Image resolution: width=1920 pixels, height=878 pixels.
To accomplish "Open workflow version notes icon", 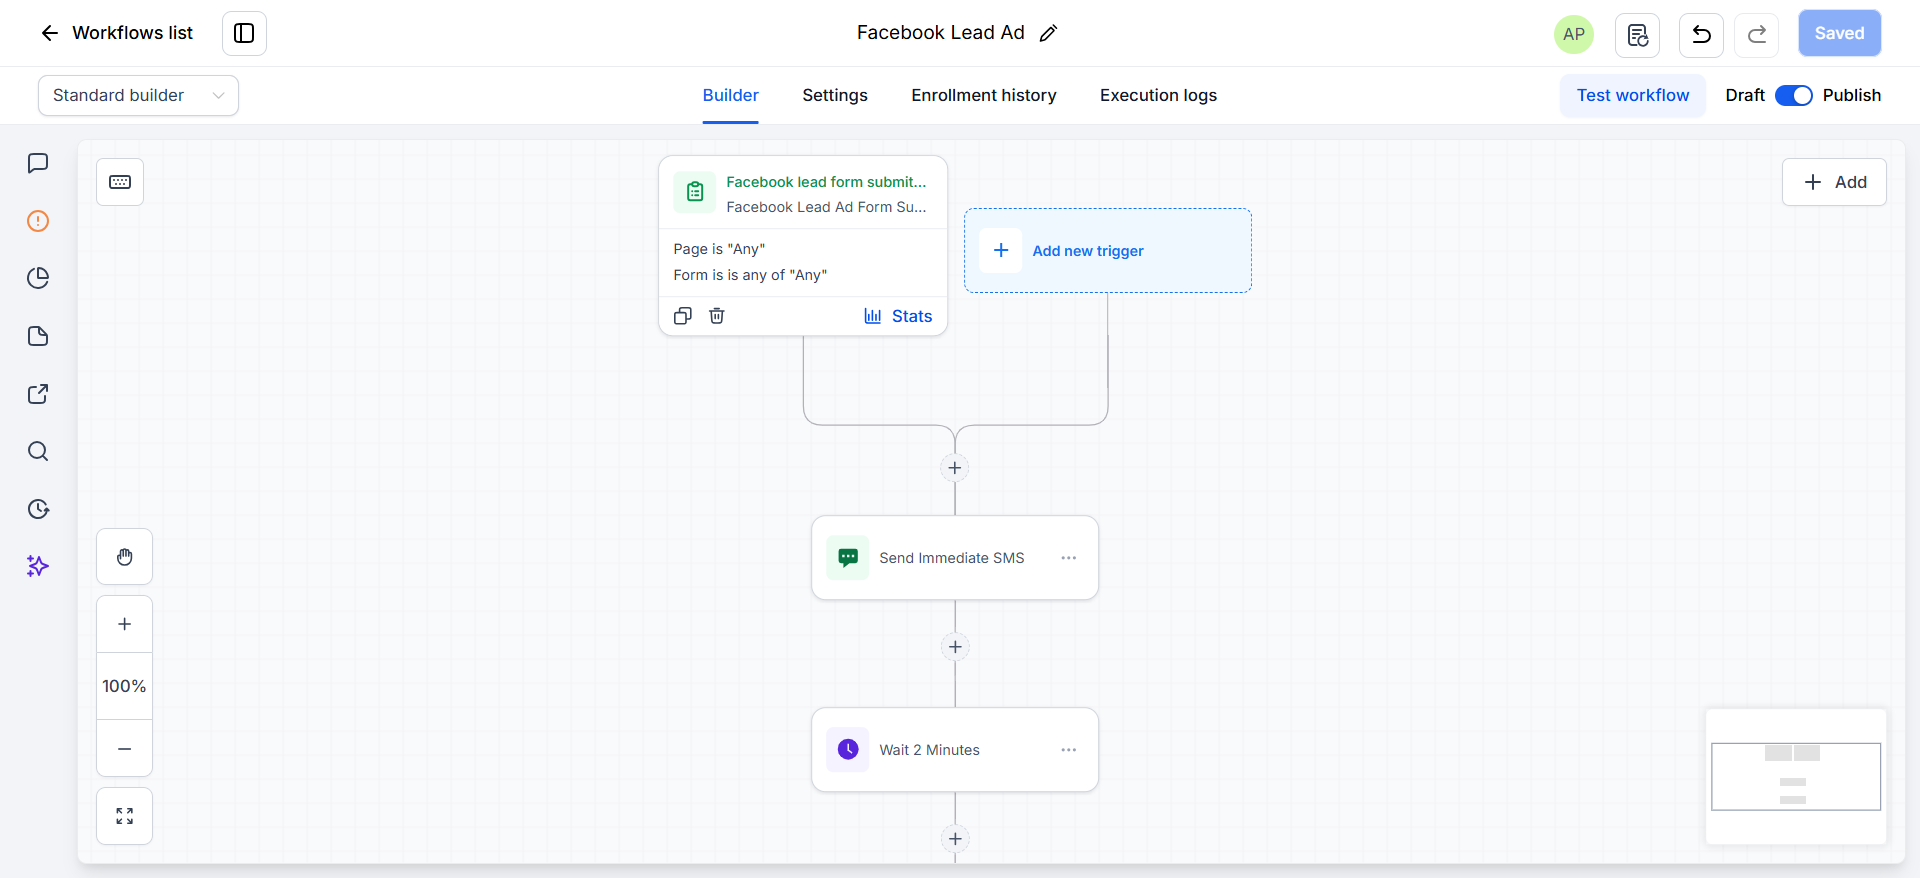I will click(x=1637, y=35).
